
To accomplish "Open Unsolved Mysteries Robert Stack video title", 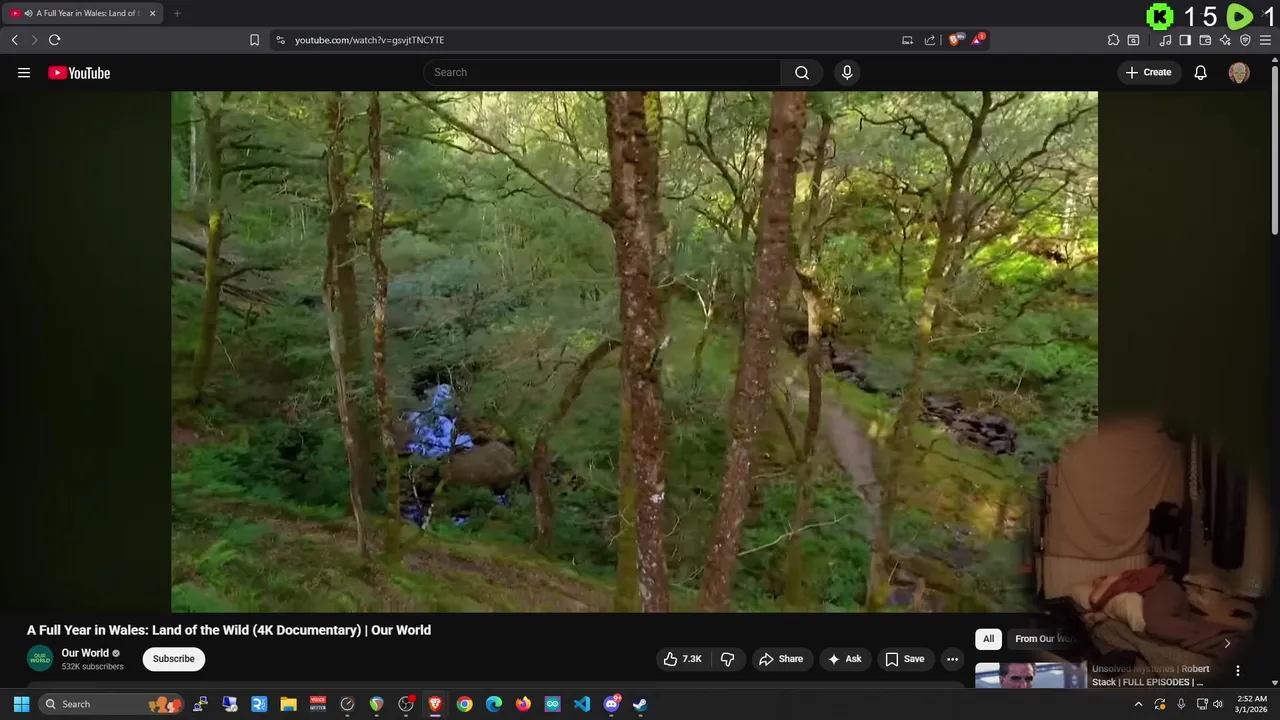I will tap(1150, 675).
